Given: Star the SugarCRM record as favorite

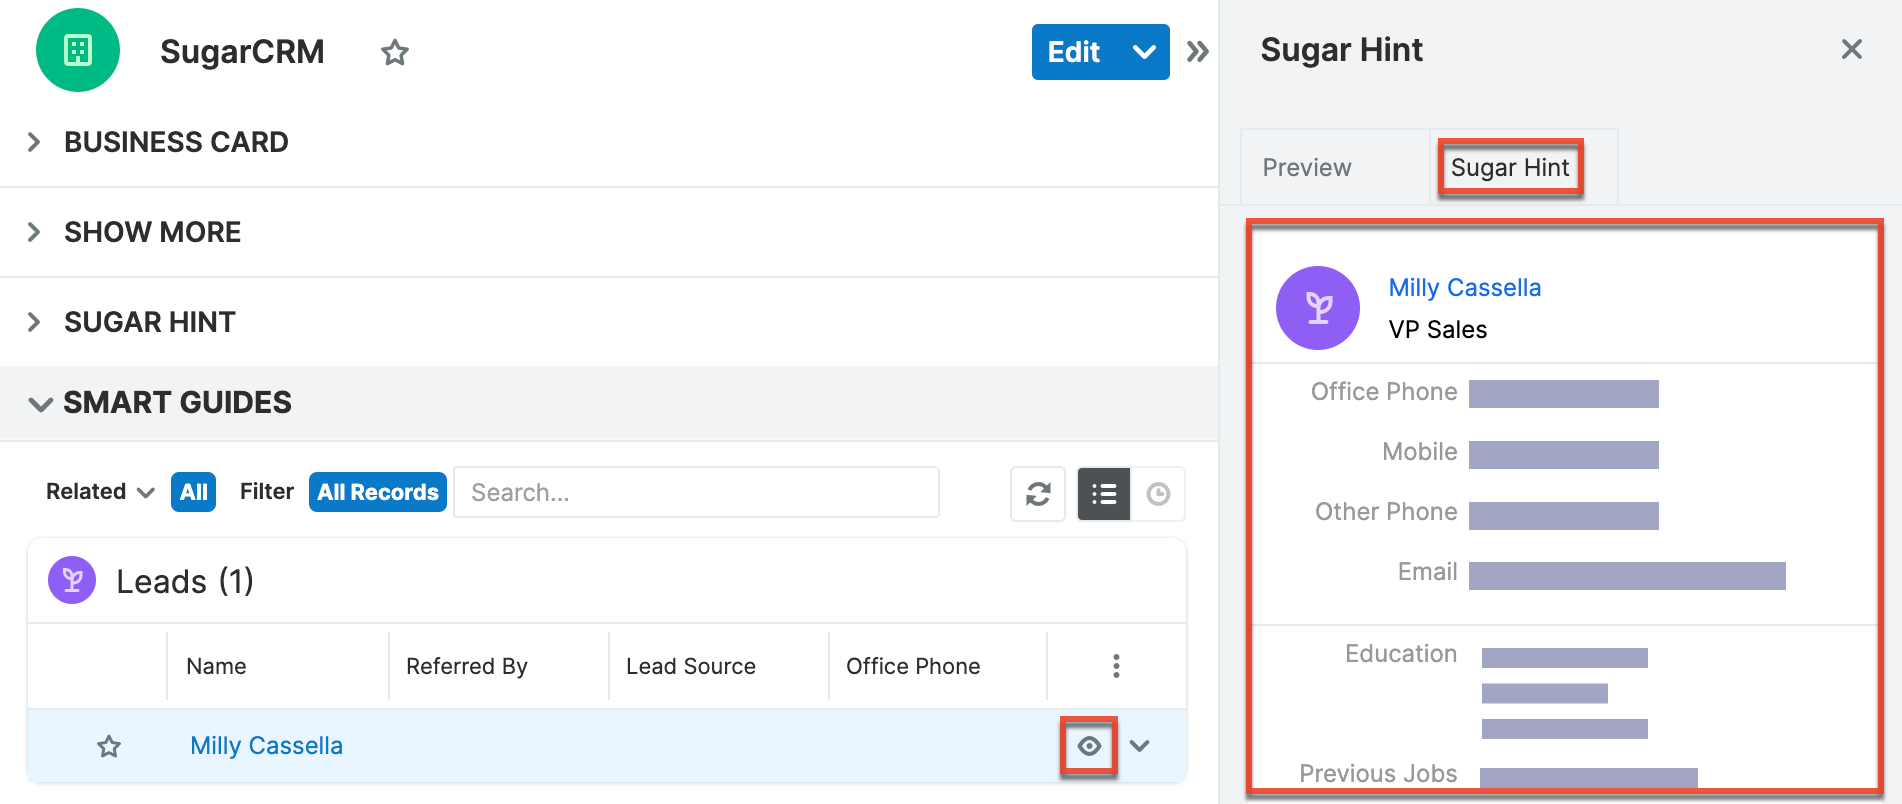Looking at the screenshot, I should point(395,52).
